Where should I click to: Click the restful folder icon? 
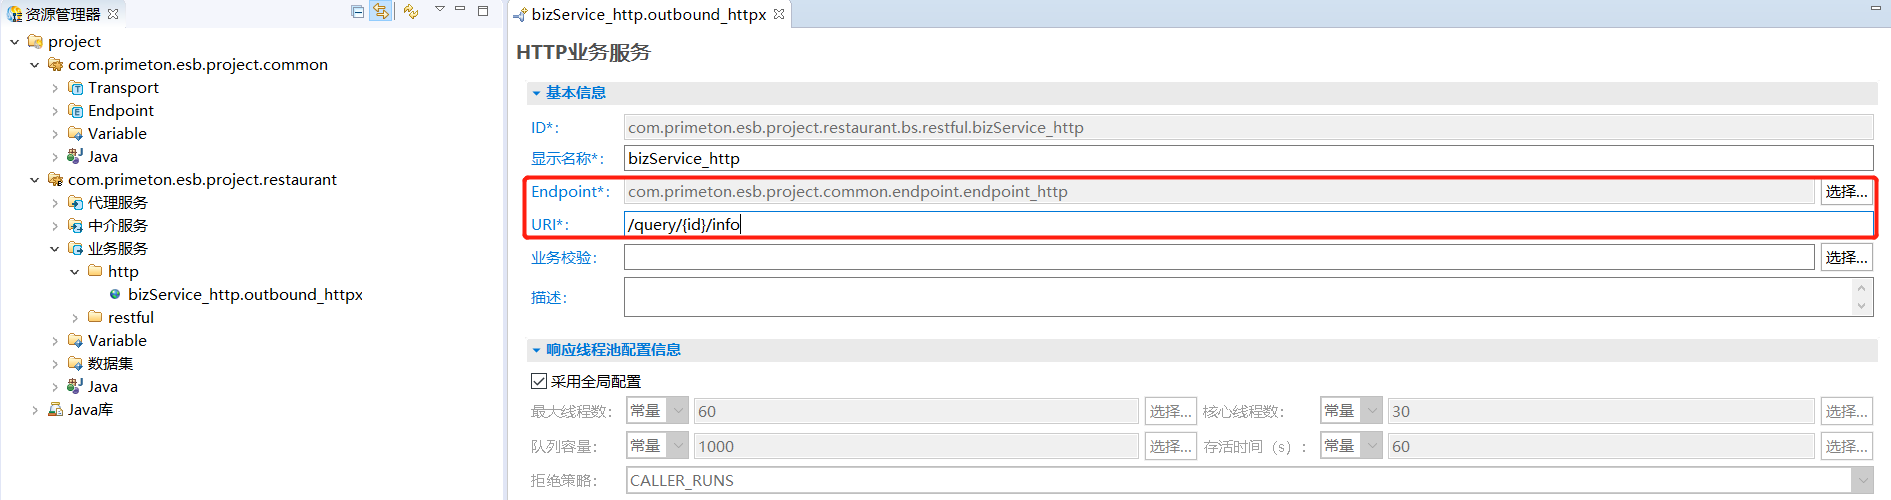pos(95,317)
